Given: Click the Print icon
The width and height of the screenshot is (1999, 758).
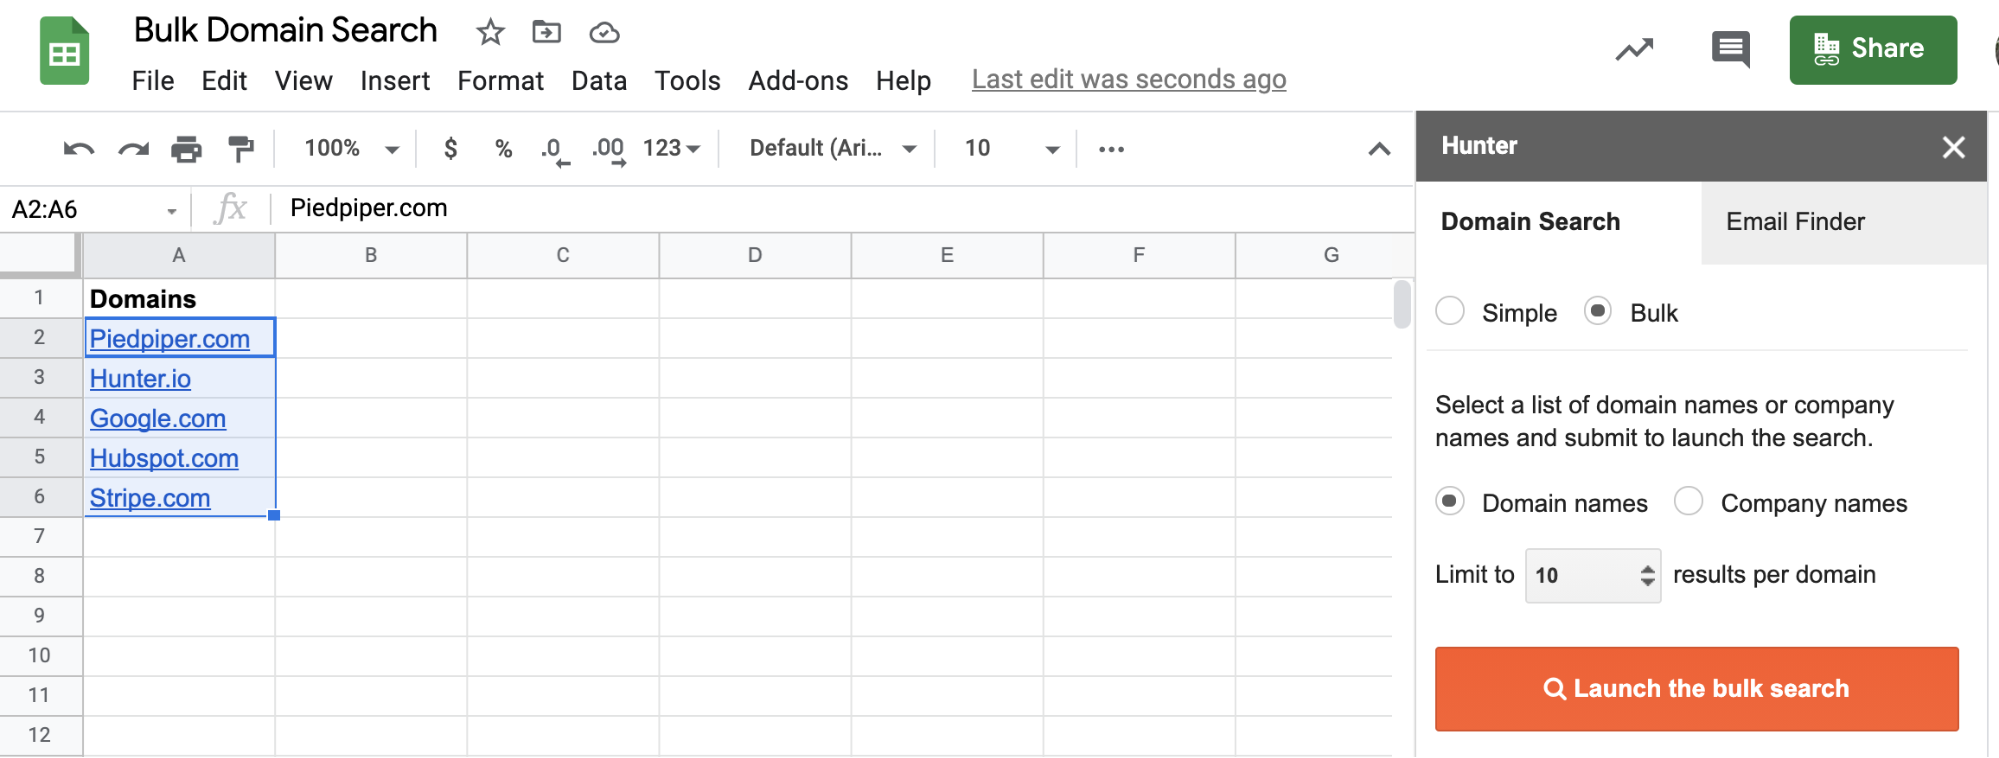Looking at the screenshot, I should tap(186, 149).
